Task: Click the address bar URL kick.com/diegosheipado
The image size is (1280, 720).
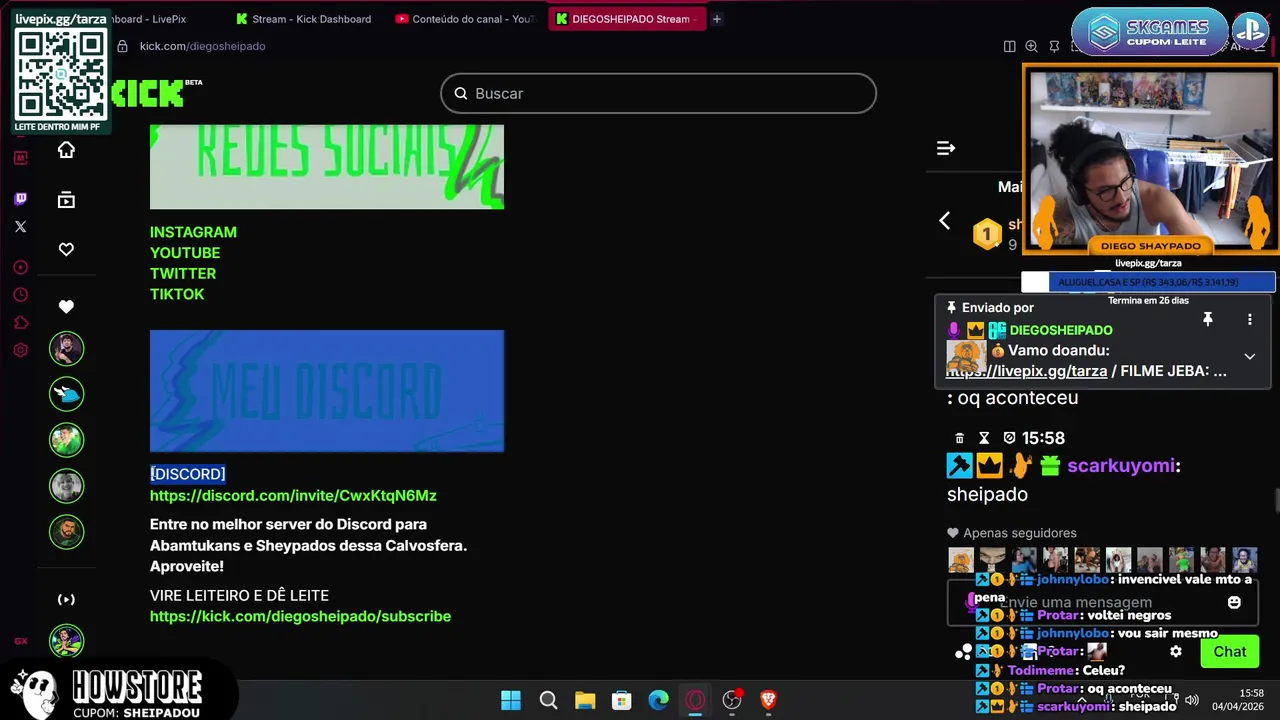Action: point(202,46)
